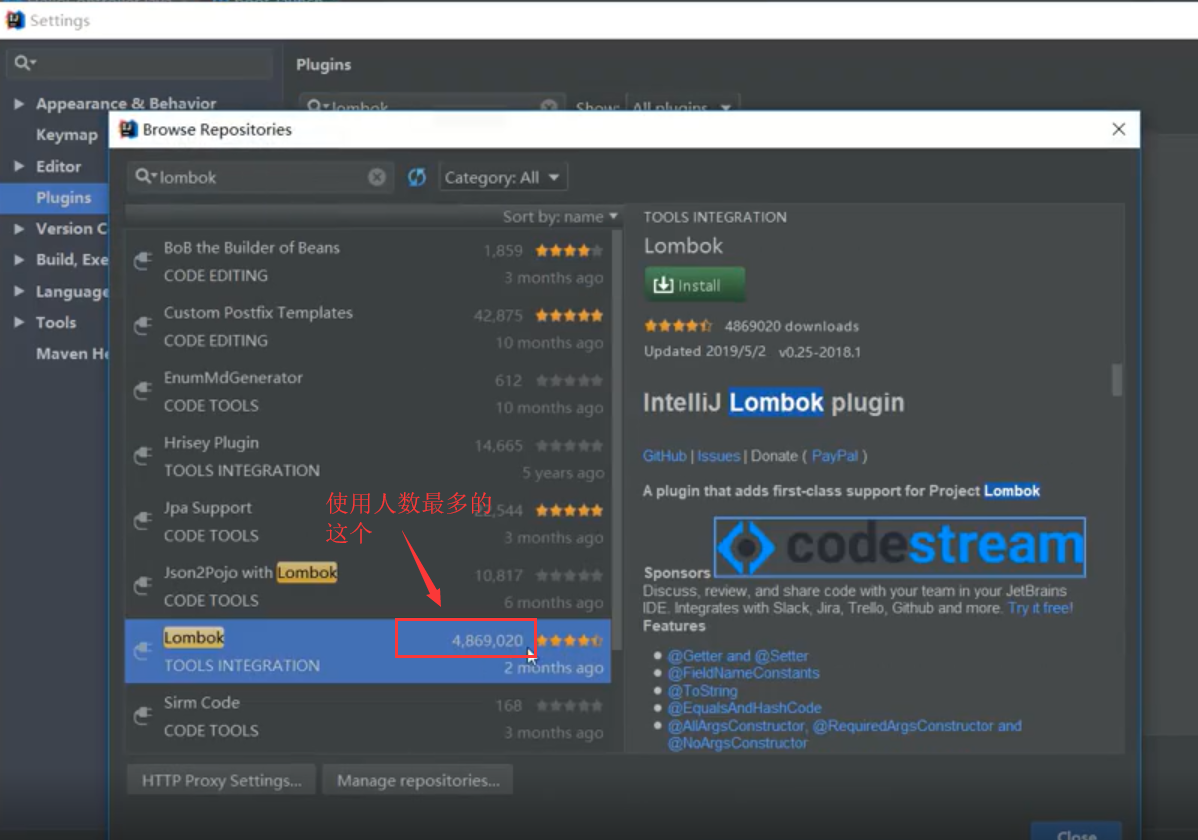Open the Issues link

pos(718,456)
